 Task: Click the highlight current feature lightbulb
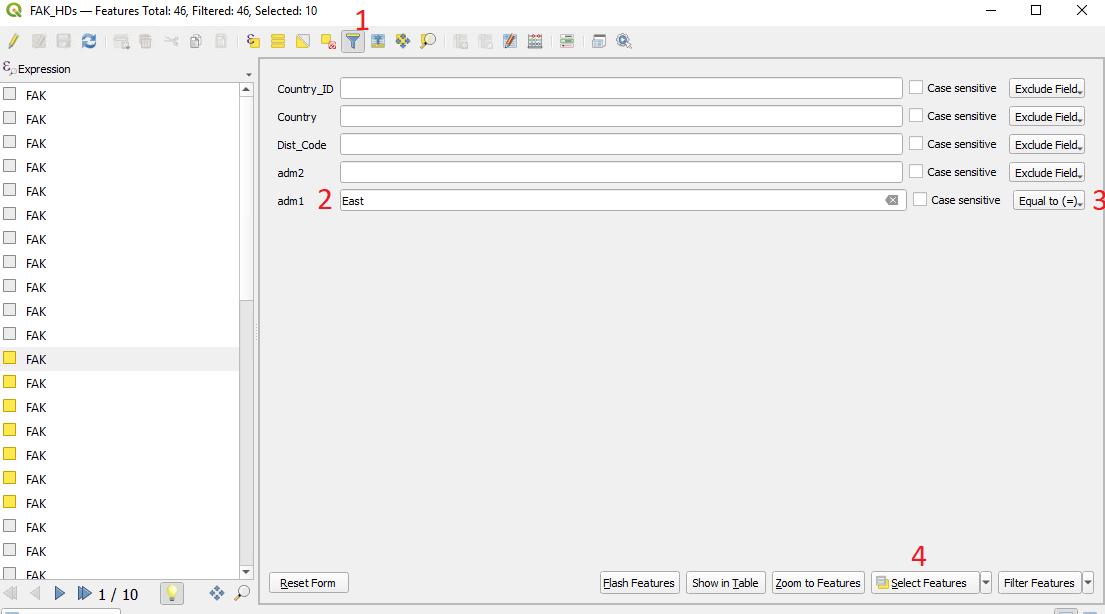pyautogui.click(x=172, y=594)
